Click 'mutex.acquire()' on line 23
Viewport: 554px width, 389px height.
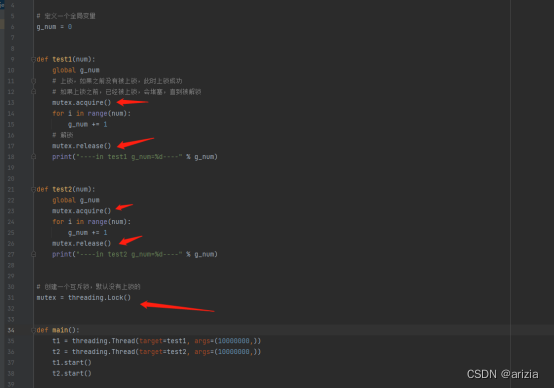click(x=82, y=211)
